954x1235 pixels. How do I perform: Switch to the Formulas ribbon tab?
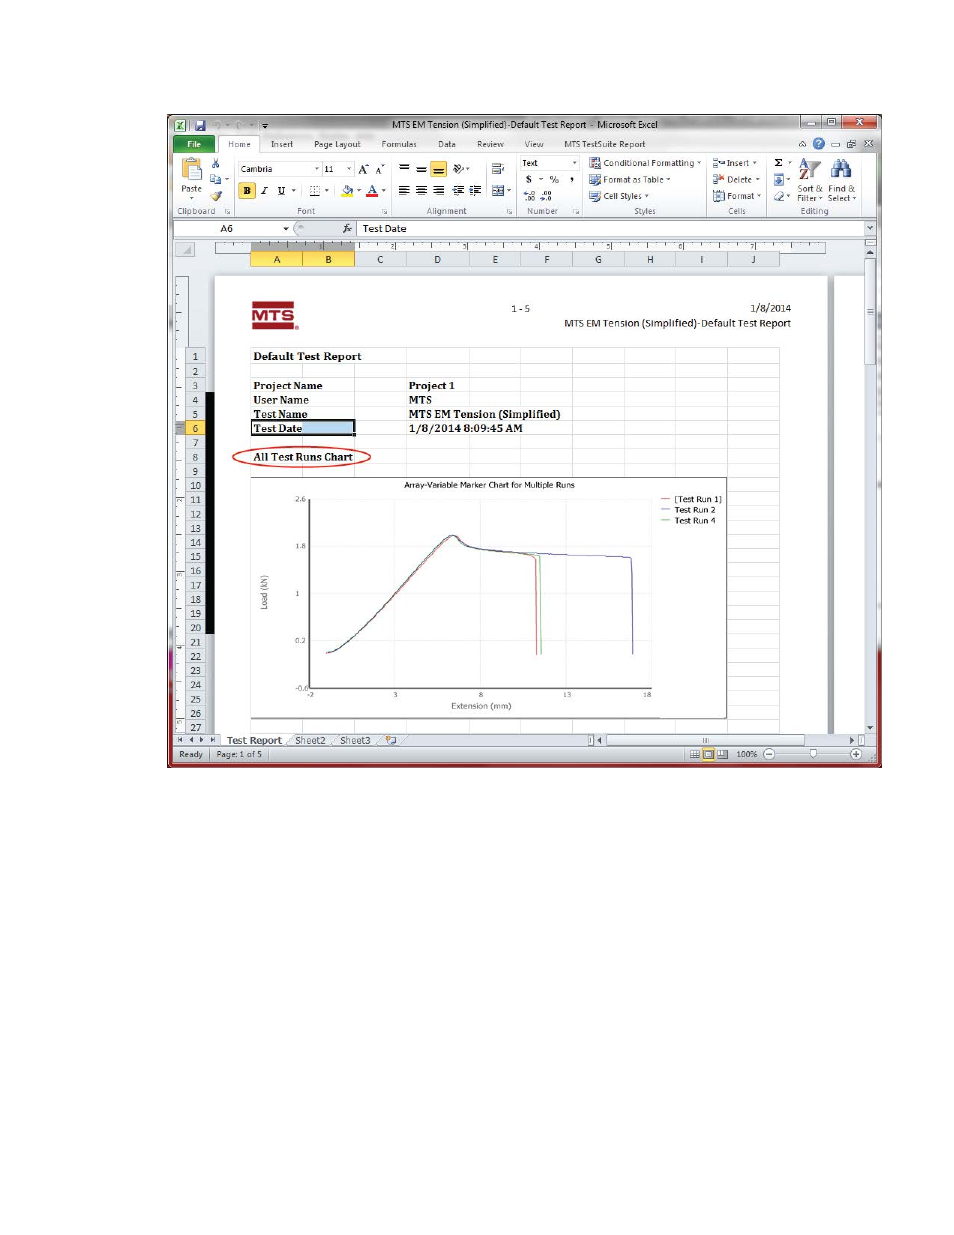[x=399, y=144]
